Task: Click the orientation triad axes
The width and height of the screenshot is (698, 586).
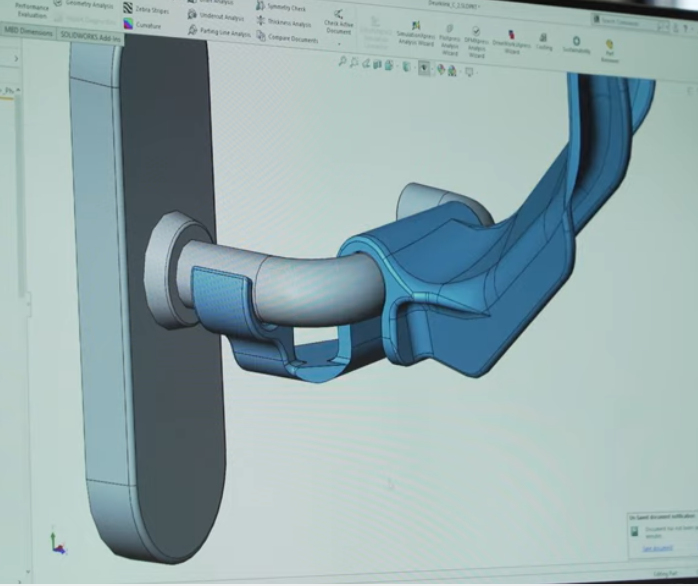Action: pyautogui.click(x=57, y=544)
